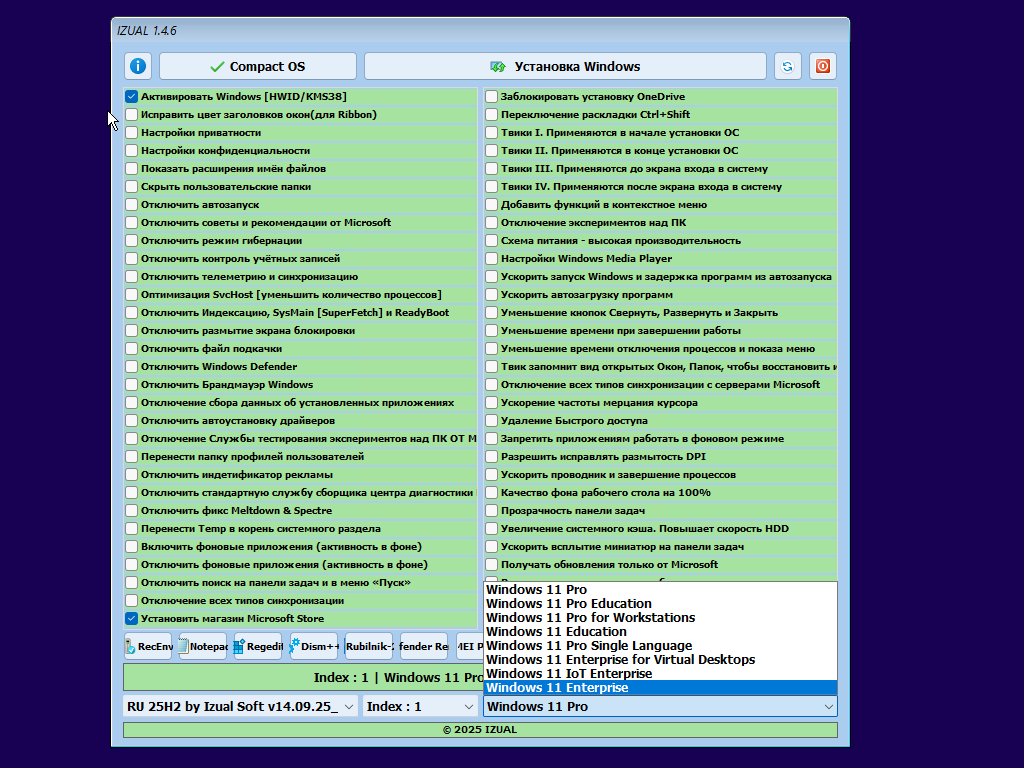The height and width of the screenshot is (768, 1024).
Task: Tick Настройки Windows Media Player
Action: [492, 259]
